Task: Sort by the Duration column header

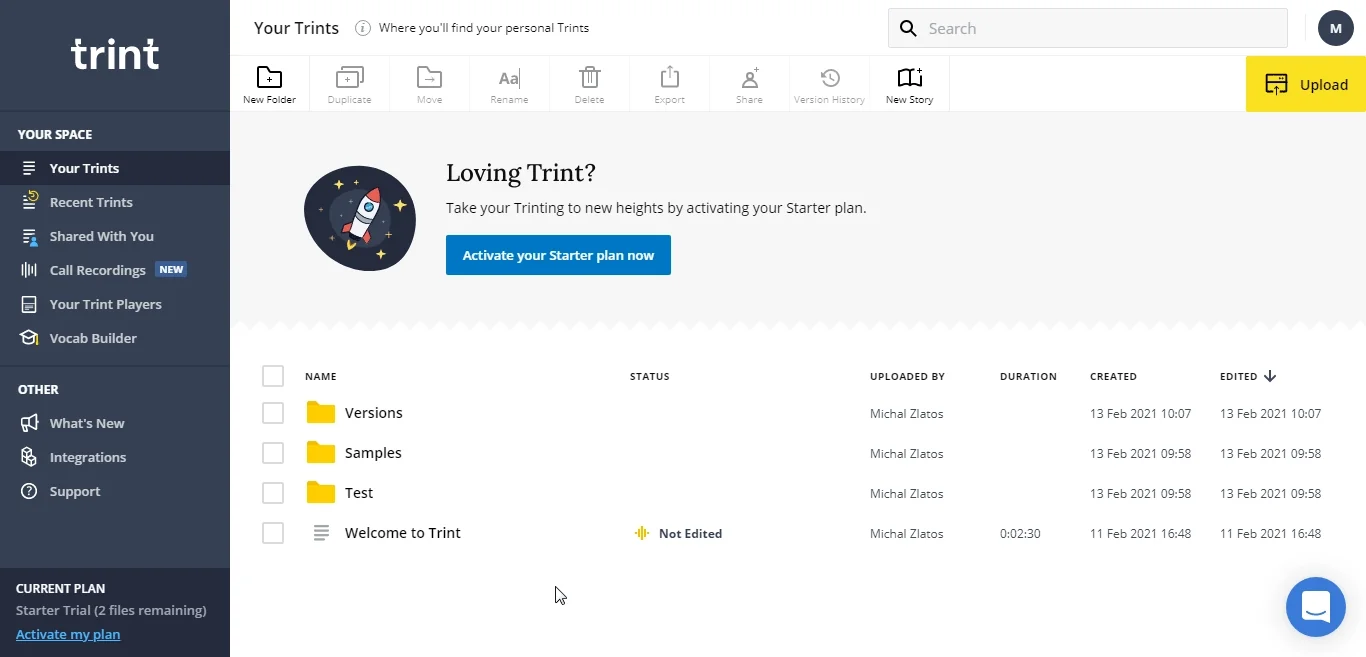Action: (1028, 377)
